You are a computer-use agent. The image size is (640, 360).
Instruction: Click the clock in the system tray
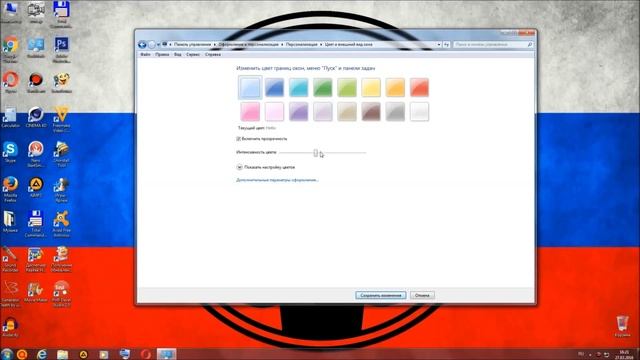click(x=624, y=354)
